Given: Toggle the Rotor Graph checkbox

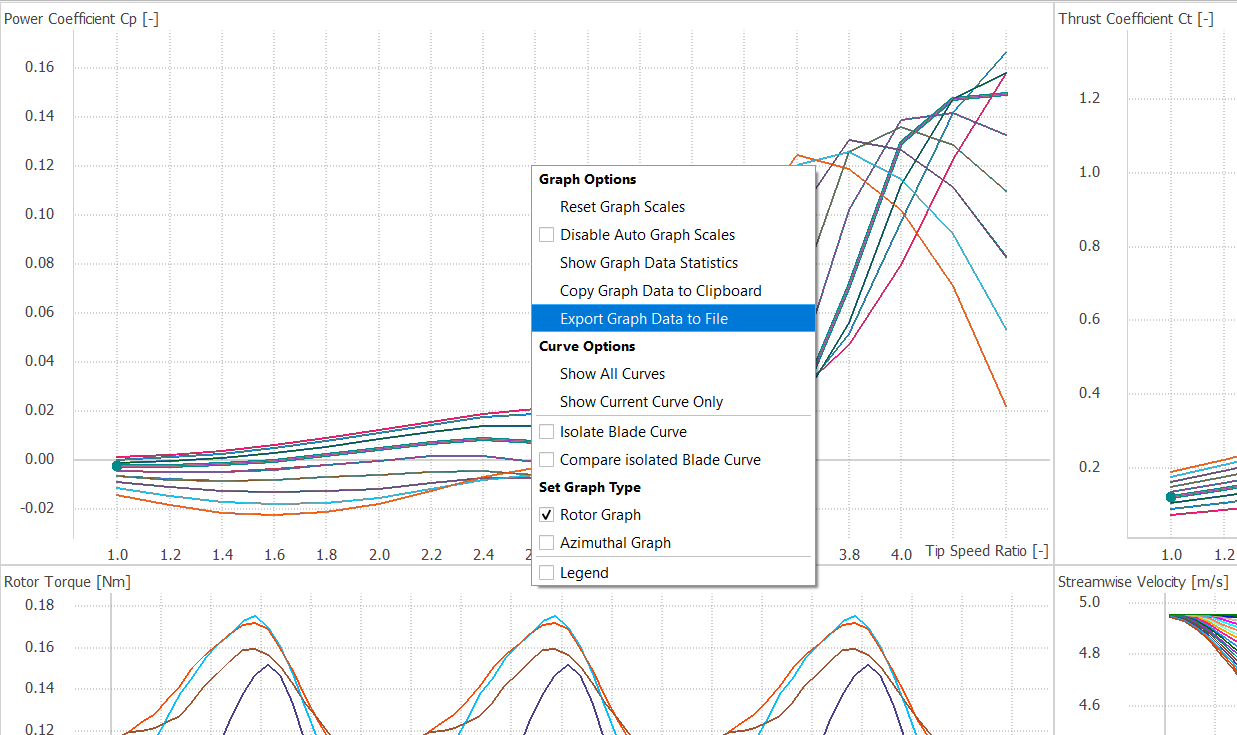Looking at the screenshot, I should (x=546, y=515).
